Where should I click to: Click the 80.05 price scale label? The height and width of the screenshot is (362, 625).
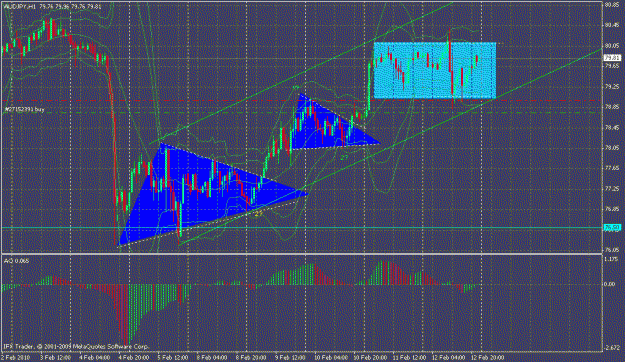[x=611, y=45]
